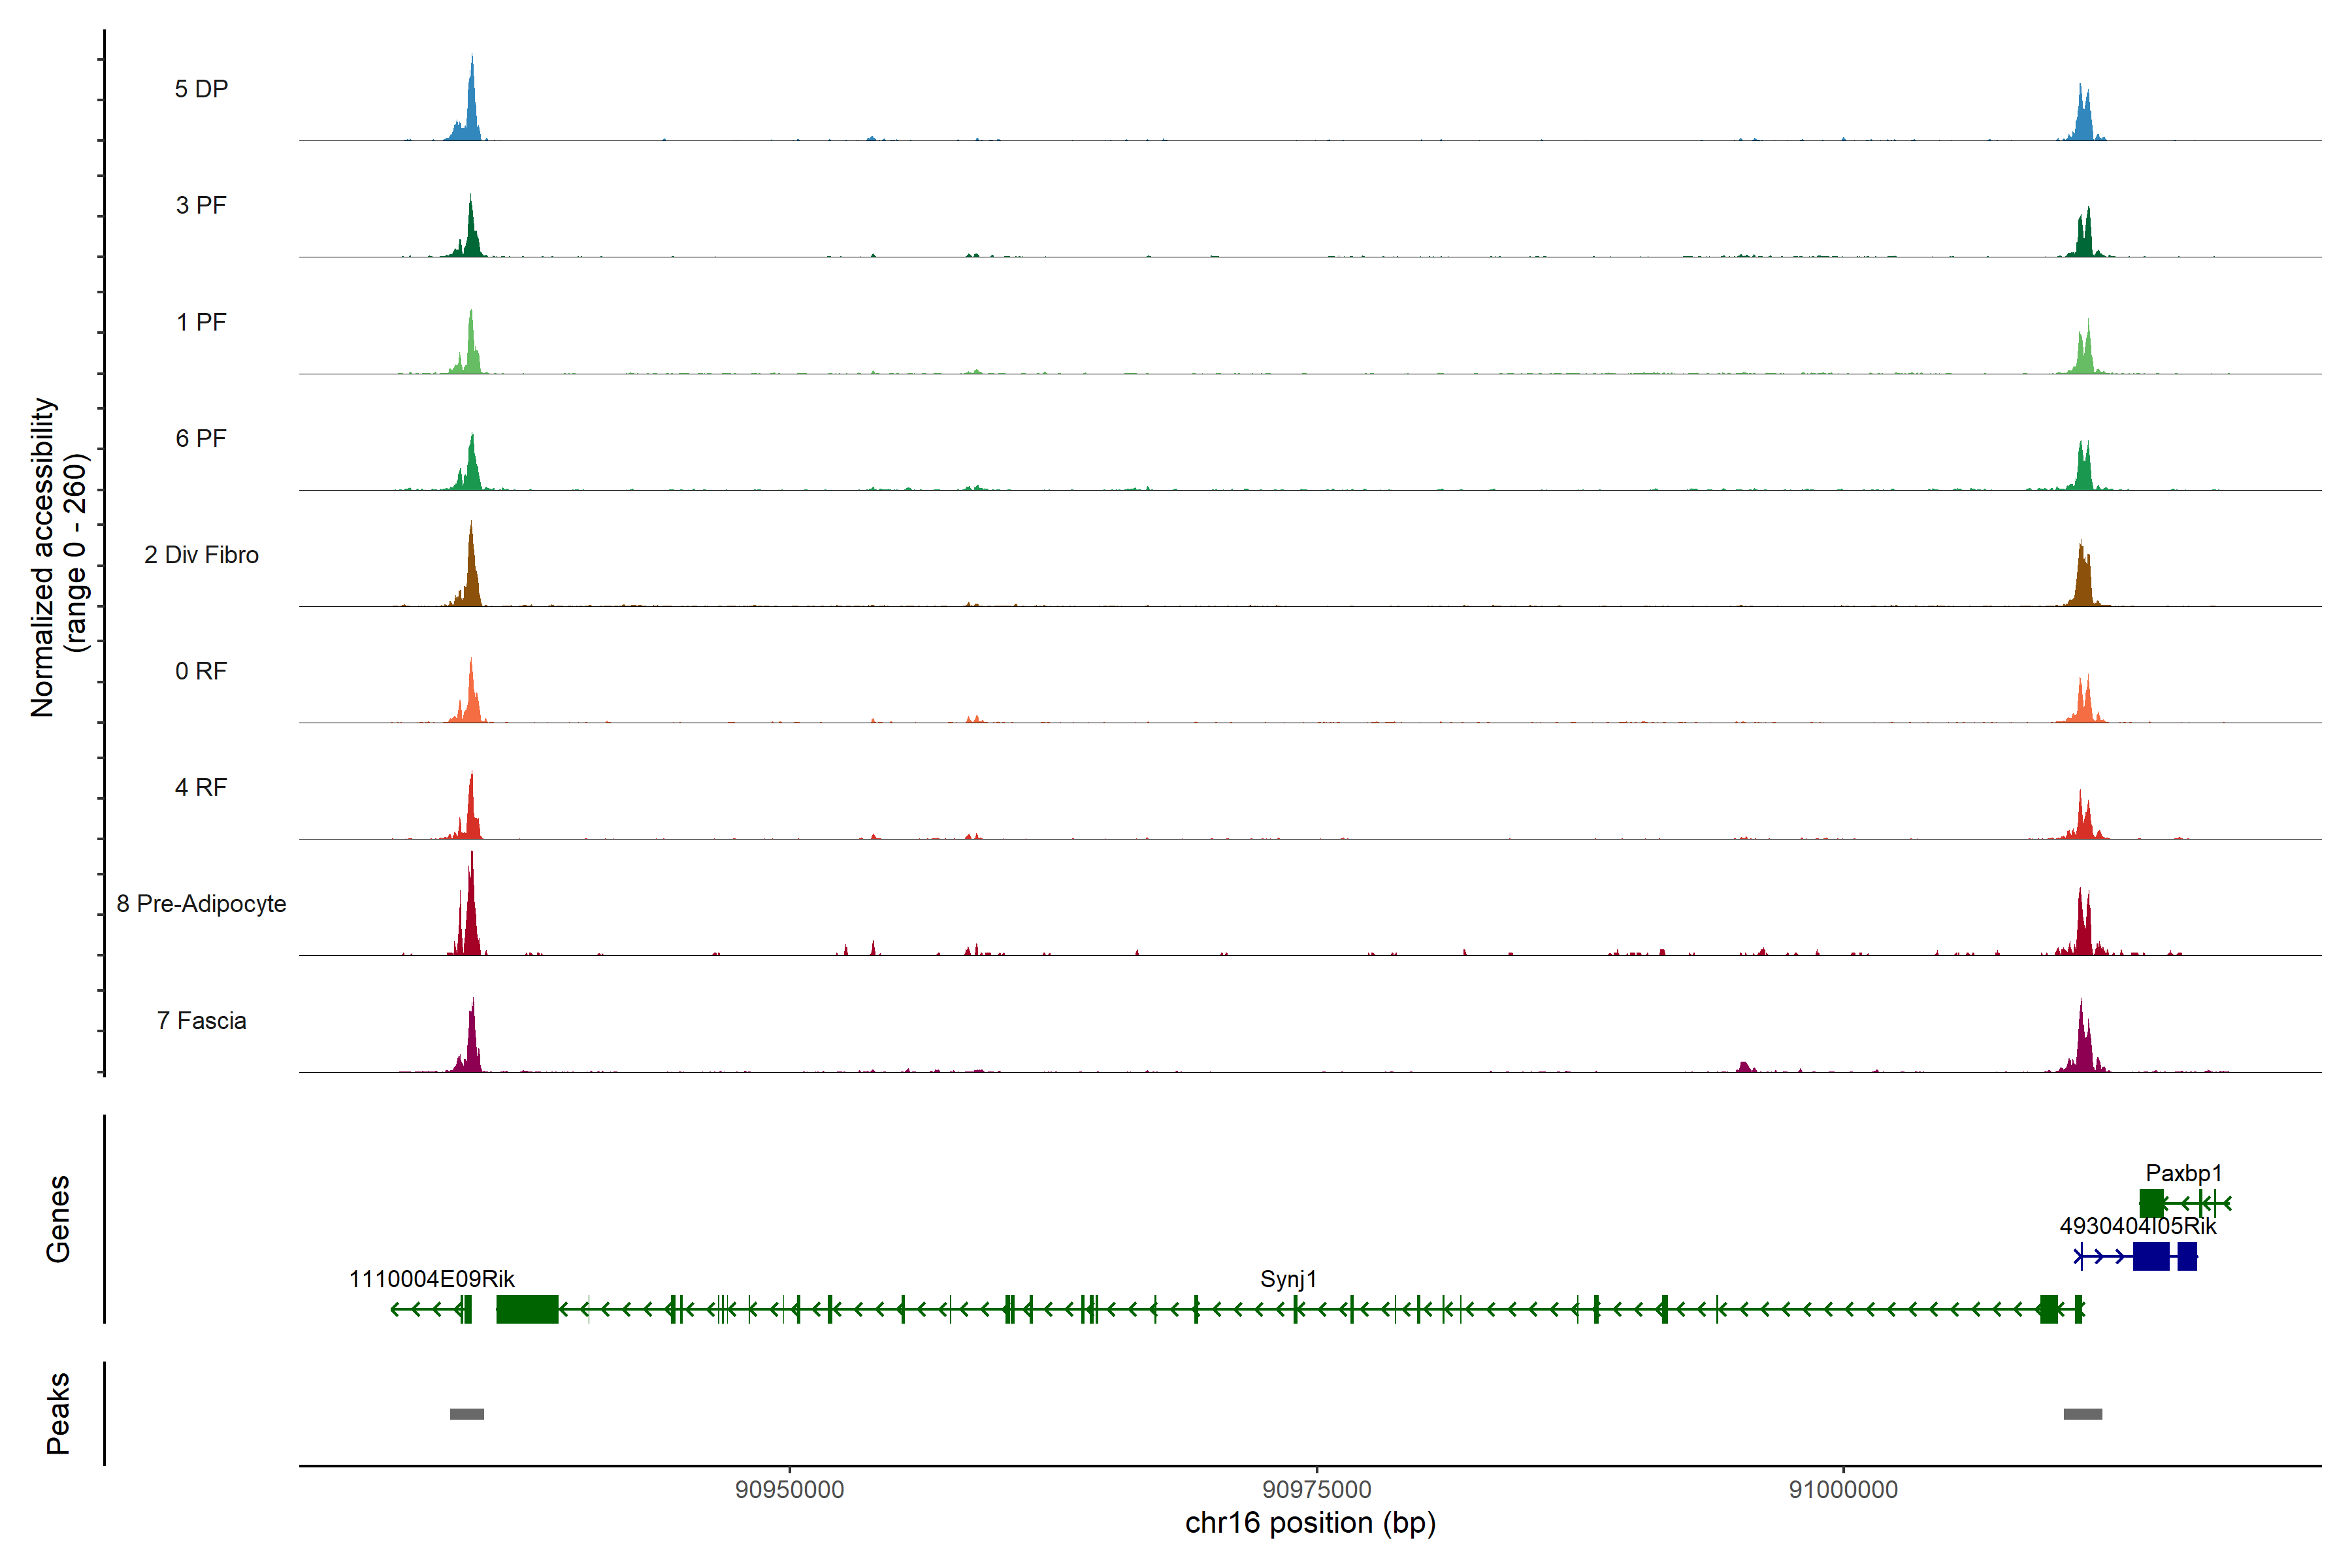Click the right gray peak bar
Viewport: 2352px width, 1568px height.
coord(2082,1414)
